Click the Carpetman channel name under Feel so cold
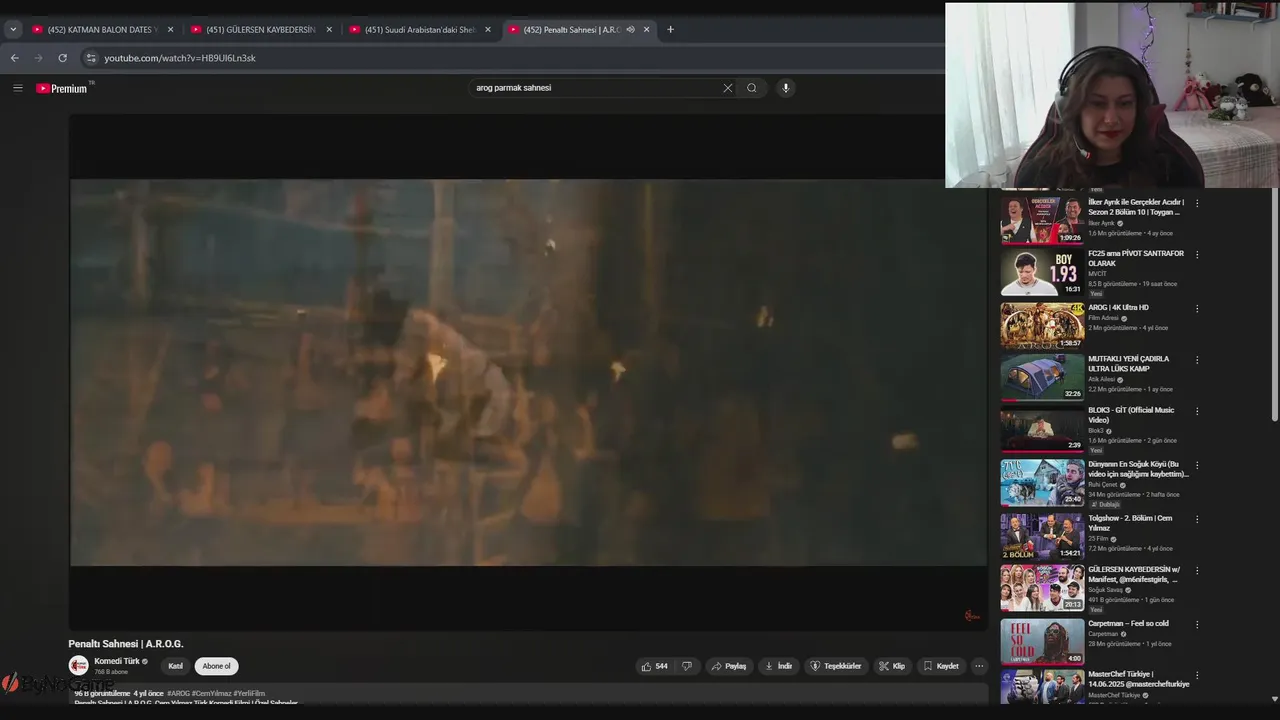Image resolution: width=1280 pixels, height=720 pixels. point(1103,634)
